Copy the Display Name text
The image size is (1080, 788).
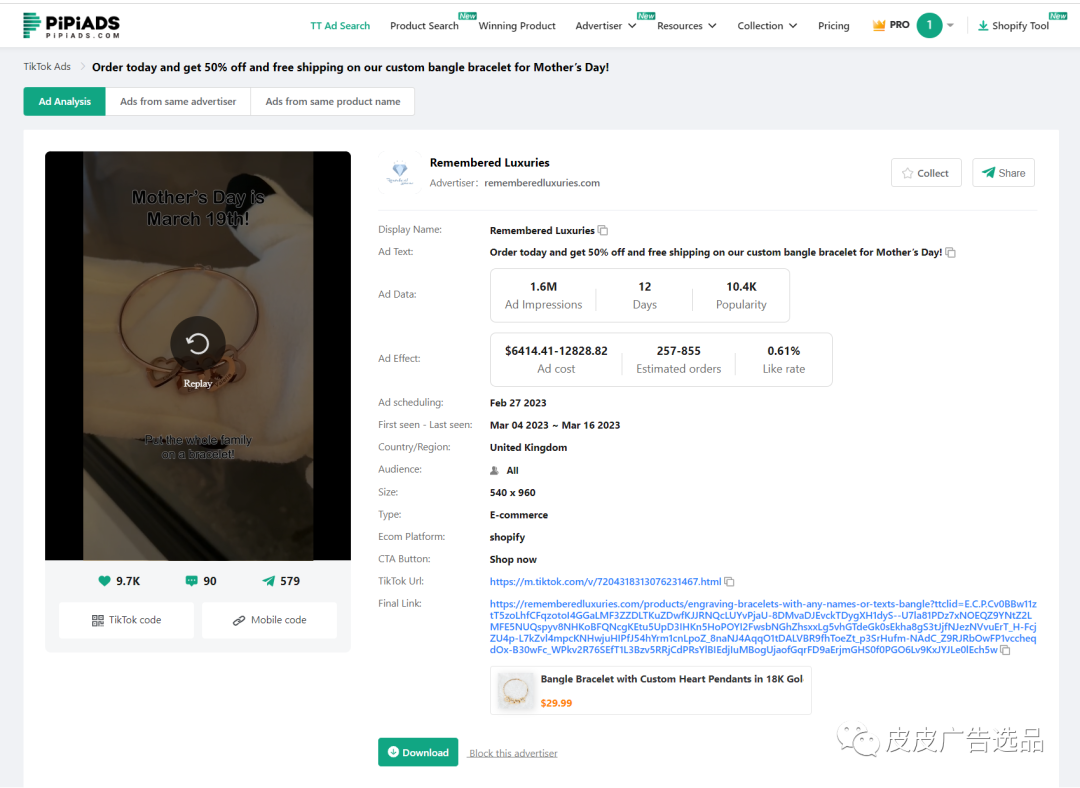point(603,231)
